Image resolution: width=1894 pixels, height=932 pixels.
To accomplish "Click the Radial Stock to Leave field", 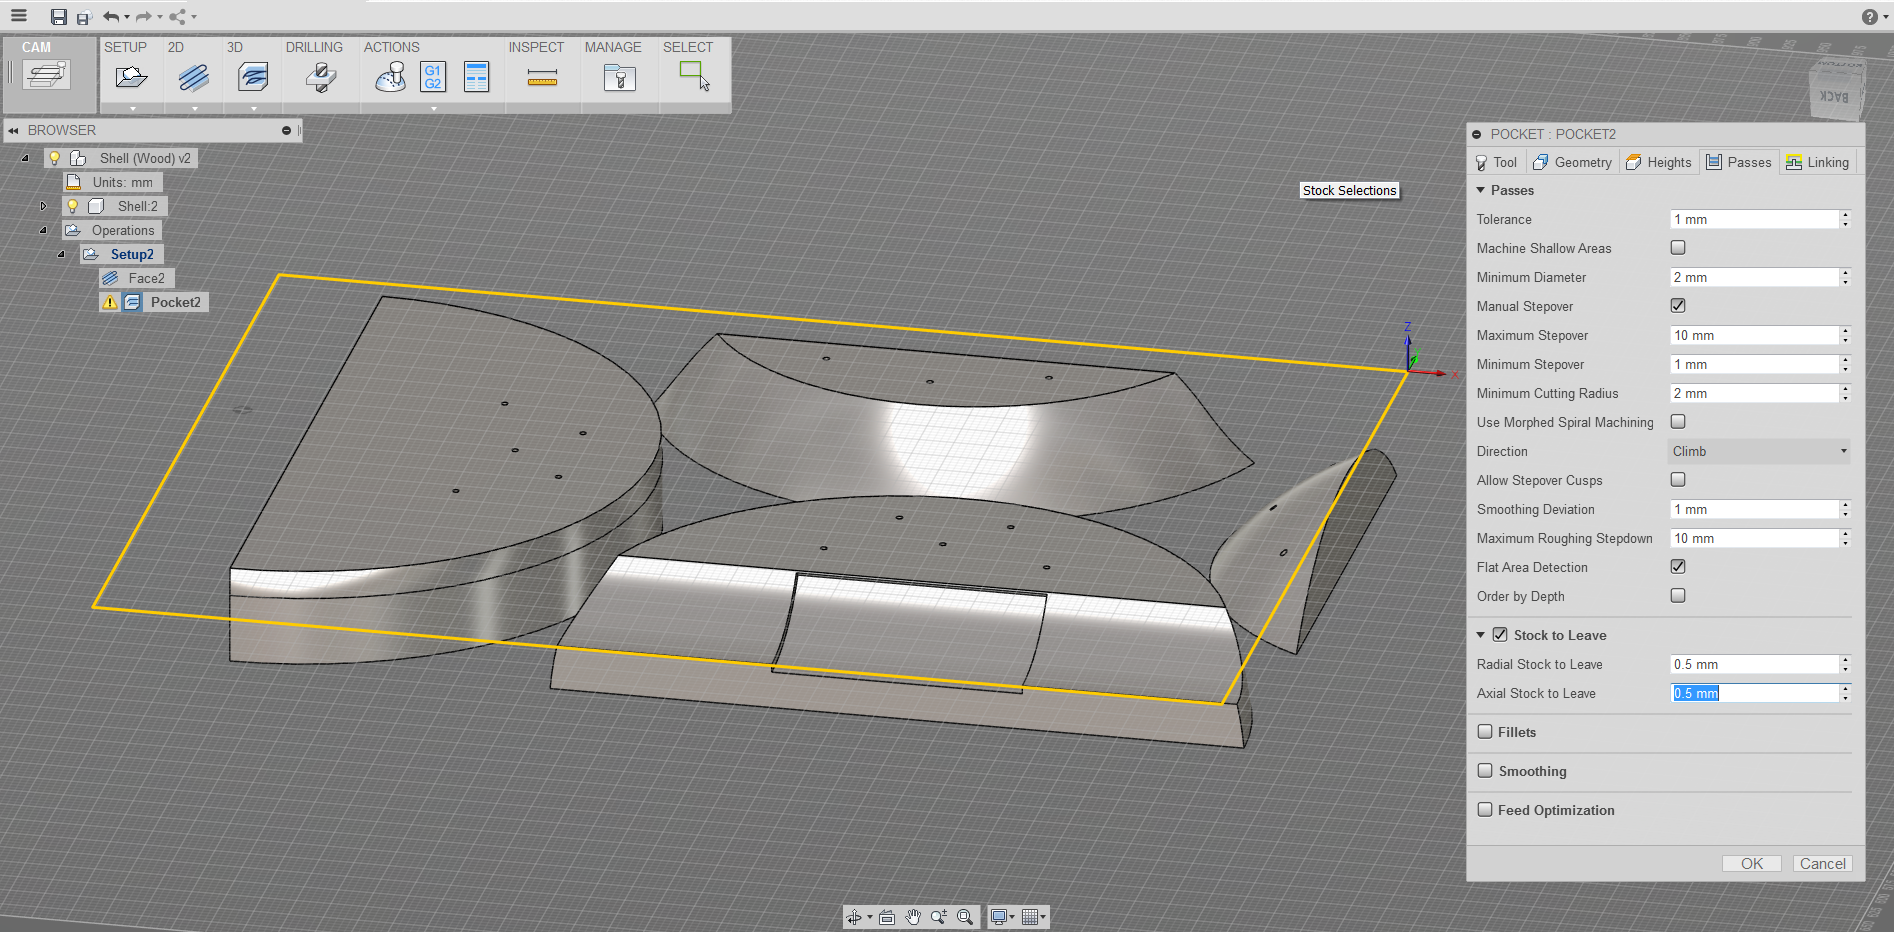I will tap(1754, 664).
